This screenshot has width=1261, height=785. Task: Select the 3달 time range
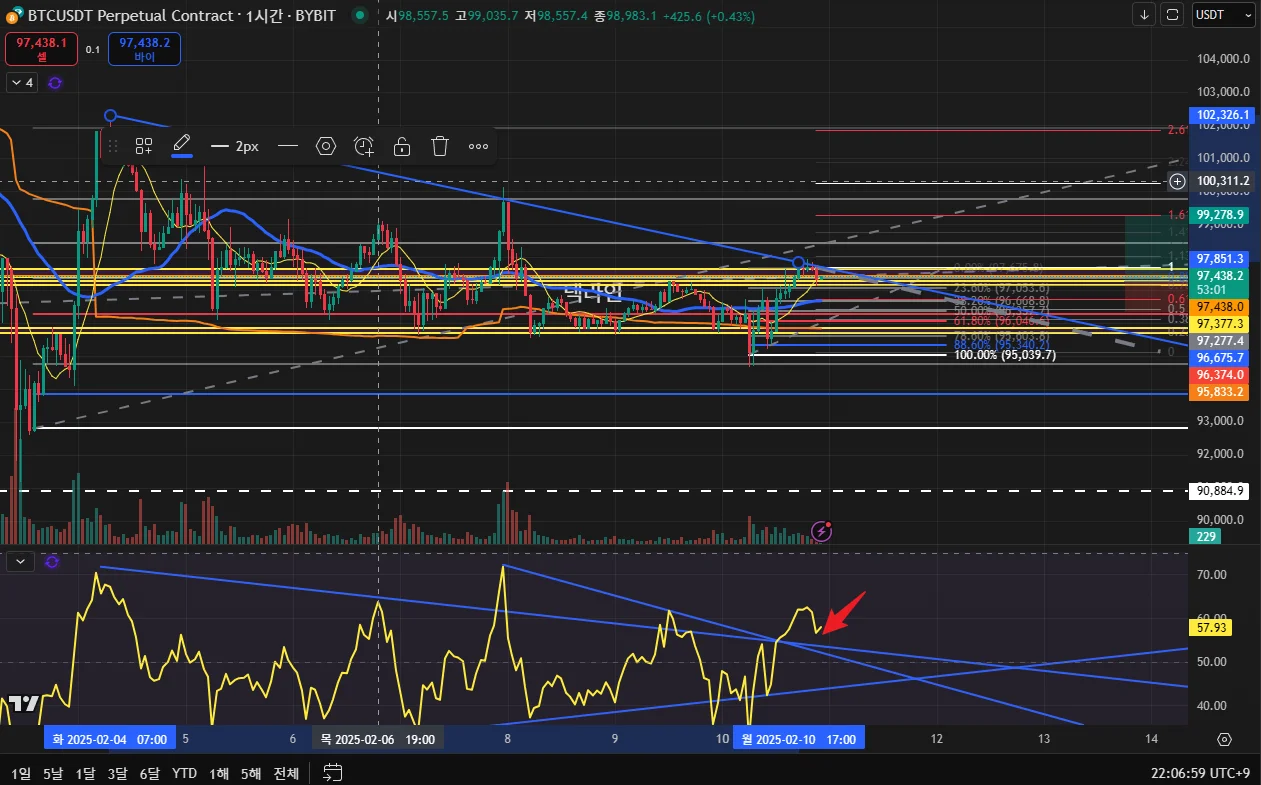point(118,773)
